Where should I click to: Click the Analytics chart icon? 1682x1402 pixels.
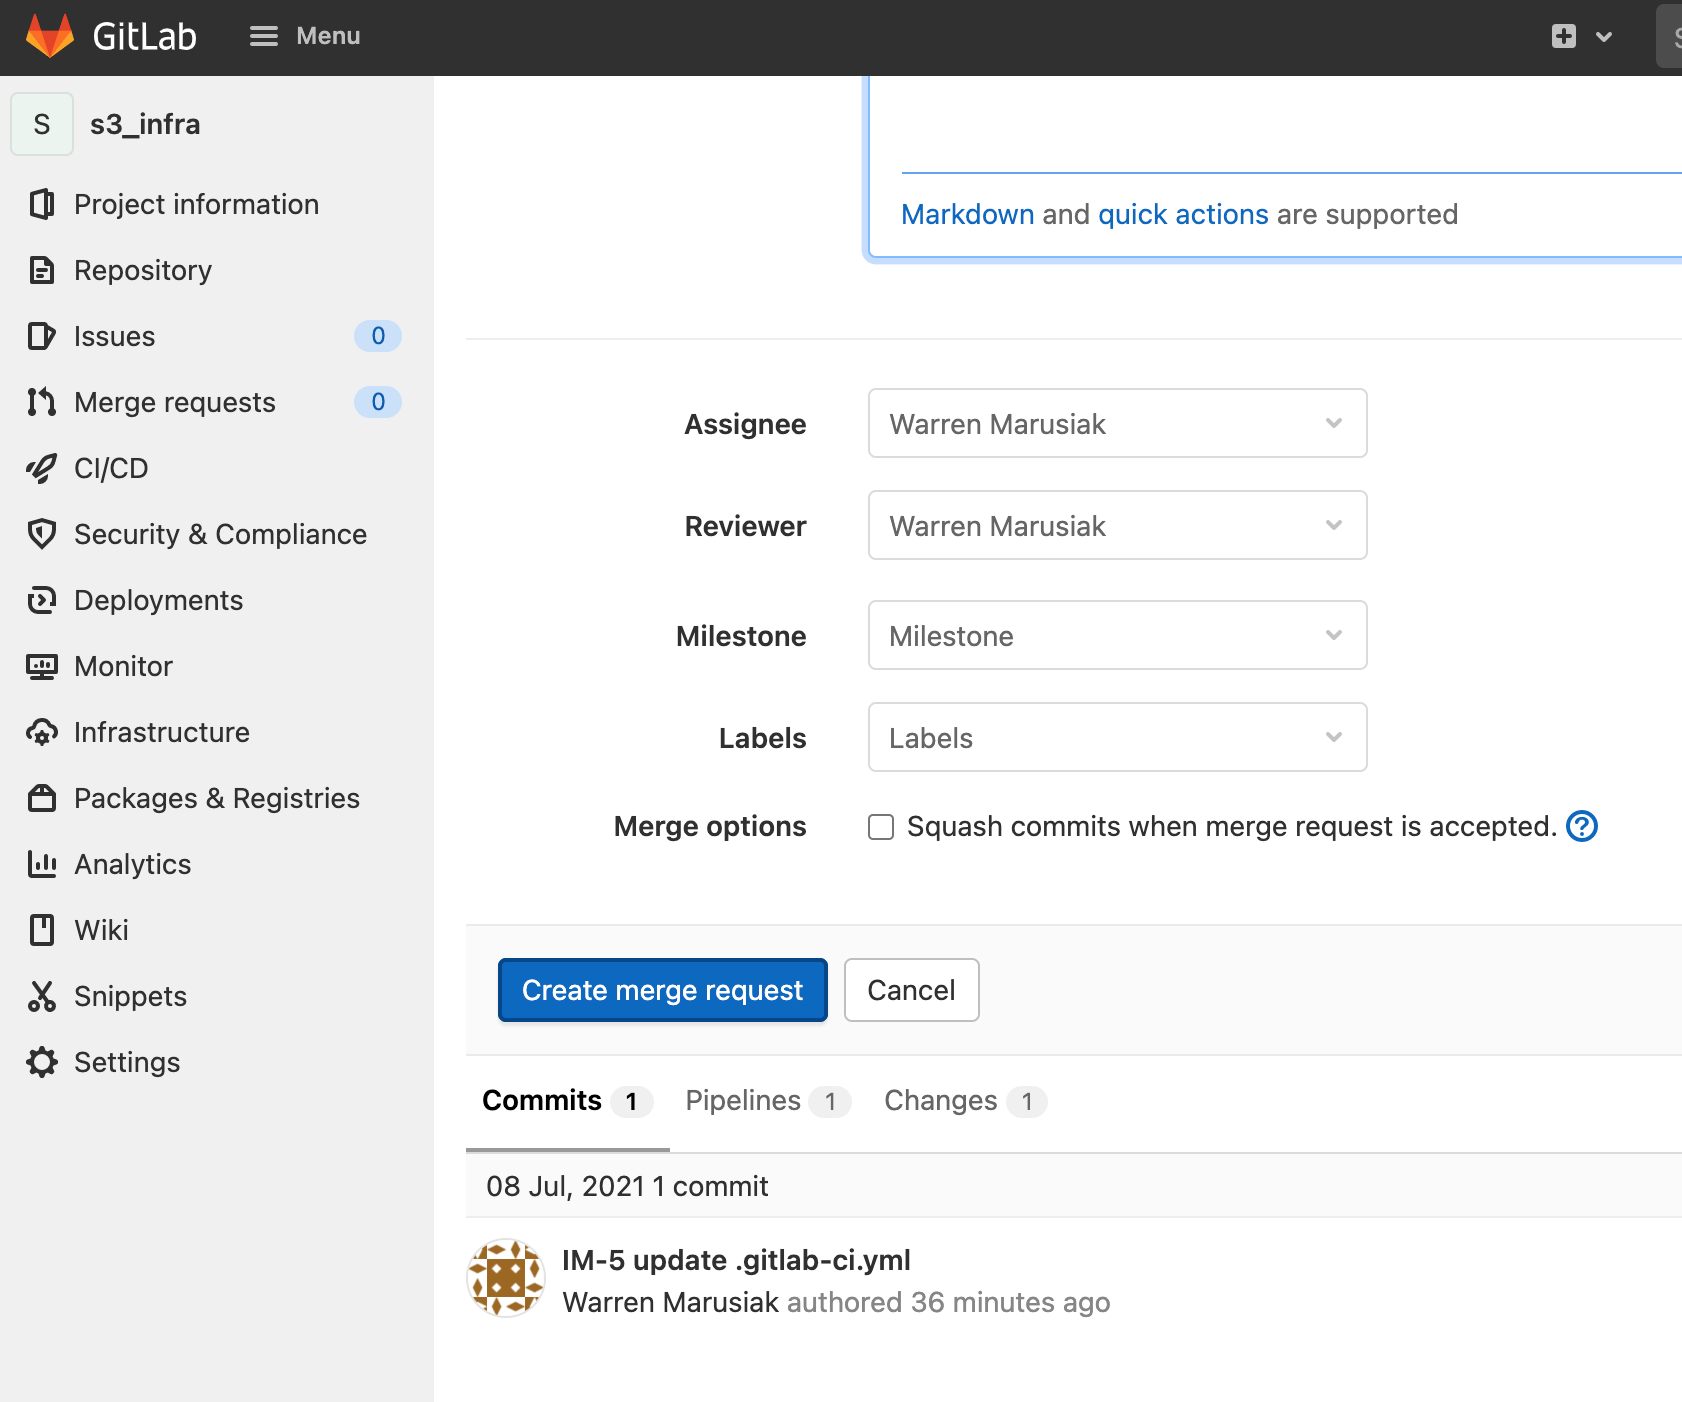coord(41,864)
